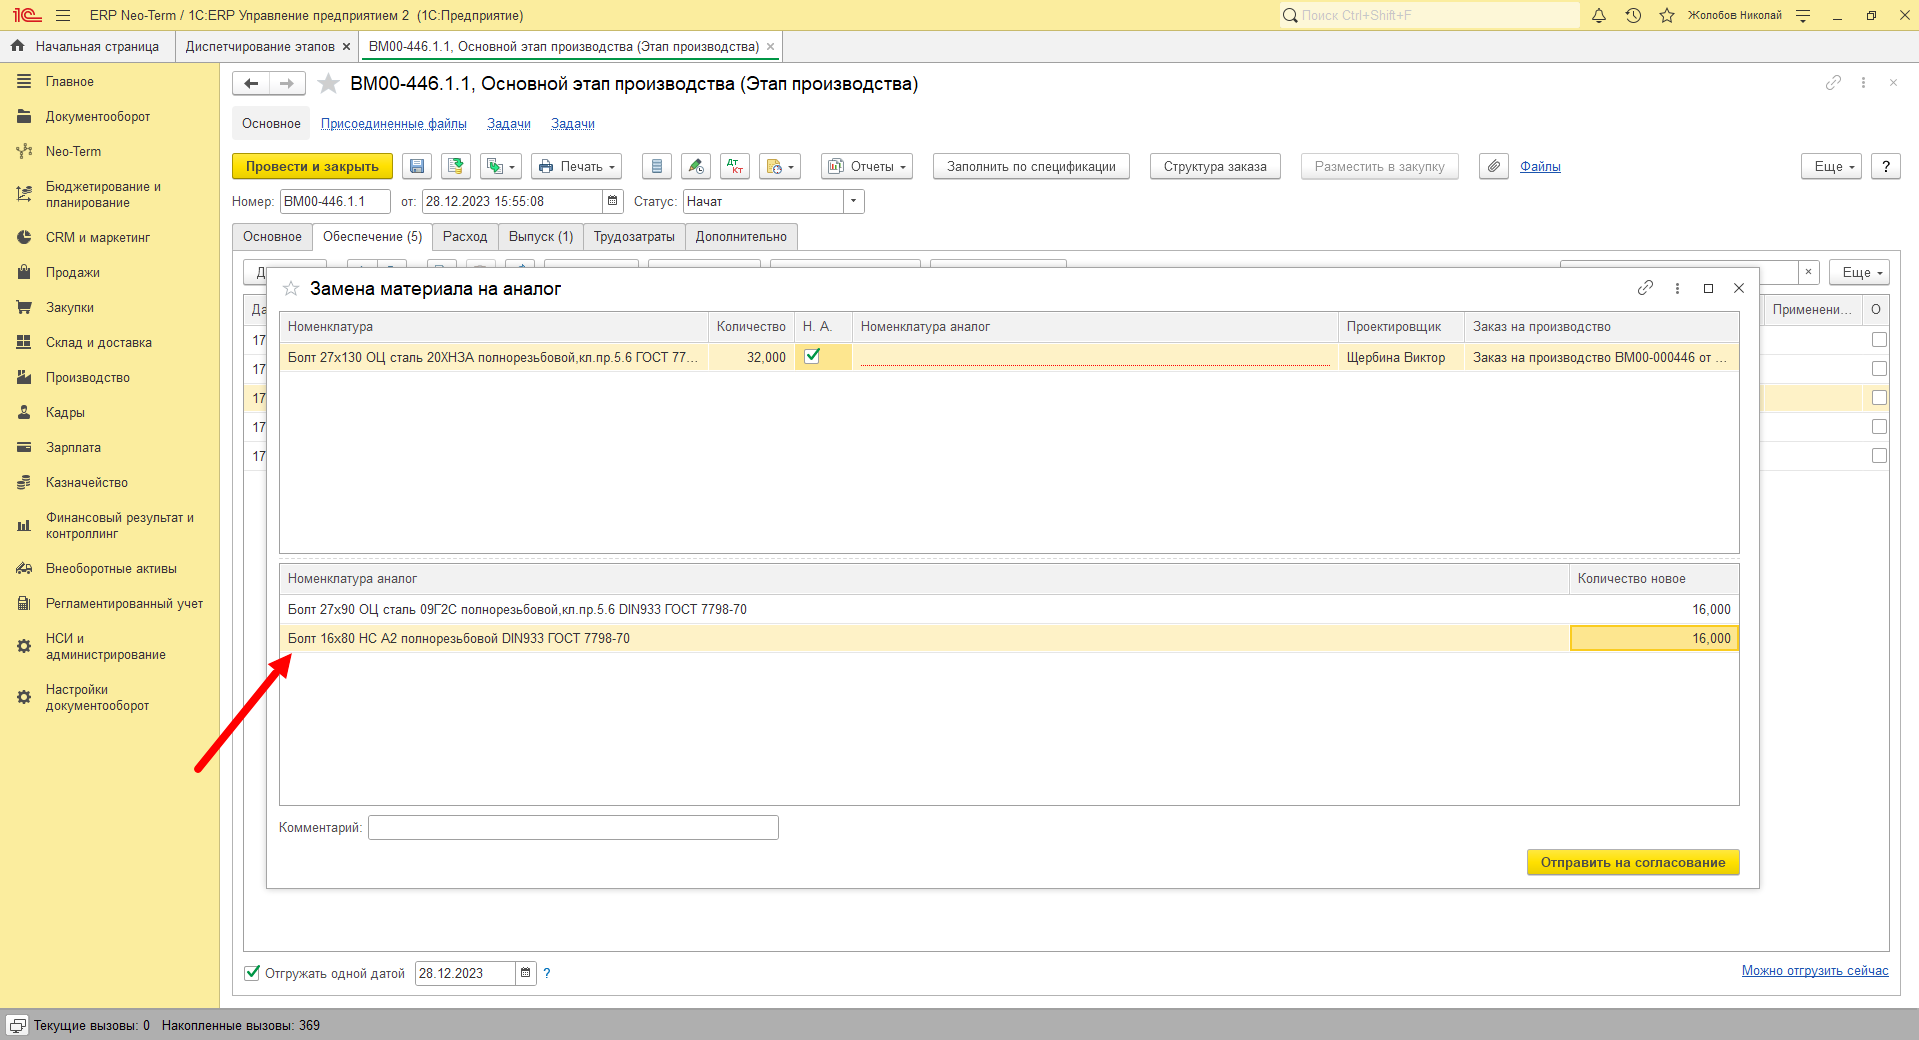The image size is (1919, 1040).
Task: Open the document-with-clock dropdown icon
Action: (780, 166)
